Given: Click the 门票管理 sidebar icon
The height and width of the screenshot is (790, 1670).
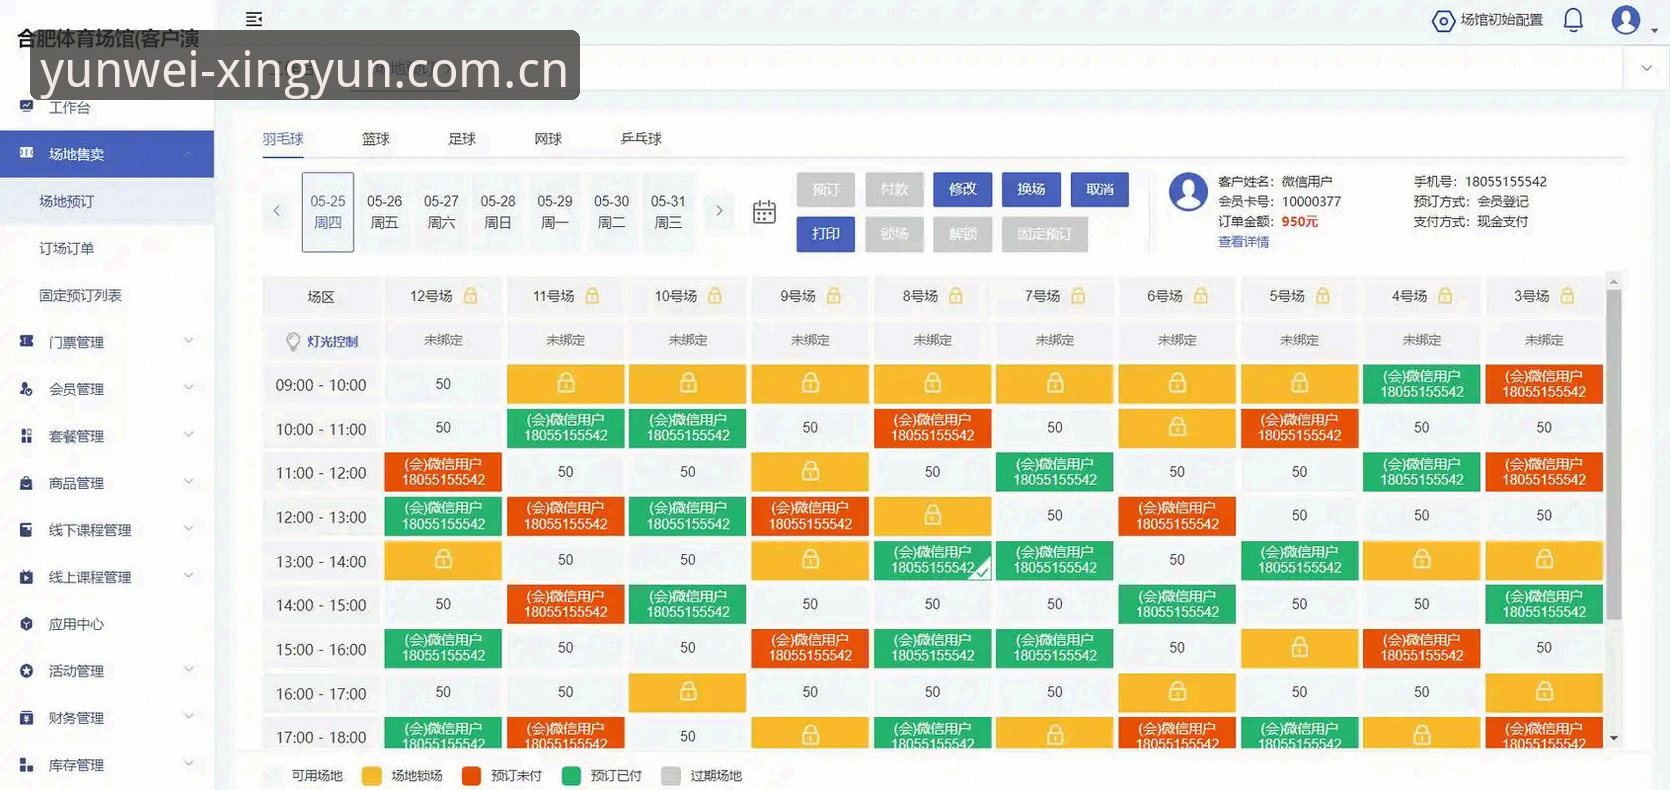Looking at the screenshot, I should [26, 342].
